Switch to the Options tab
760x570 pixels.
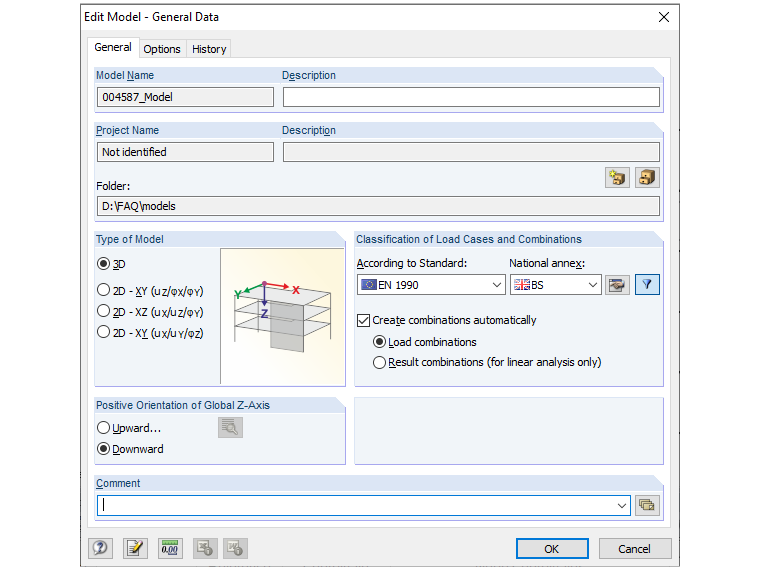(162, 49)
